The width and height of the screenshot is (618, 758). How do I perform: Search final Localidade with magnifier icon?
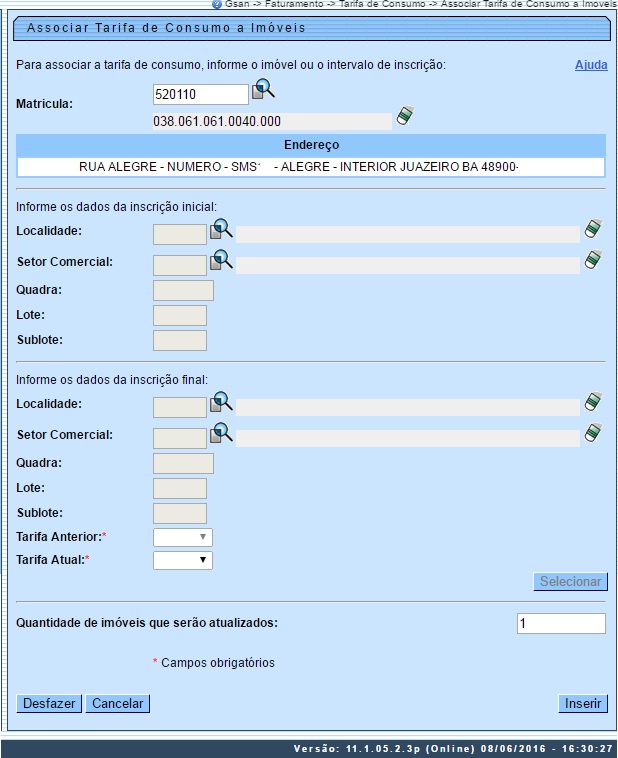pos(220,403)
